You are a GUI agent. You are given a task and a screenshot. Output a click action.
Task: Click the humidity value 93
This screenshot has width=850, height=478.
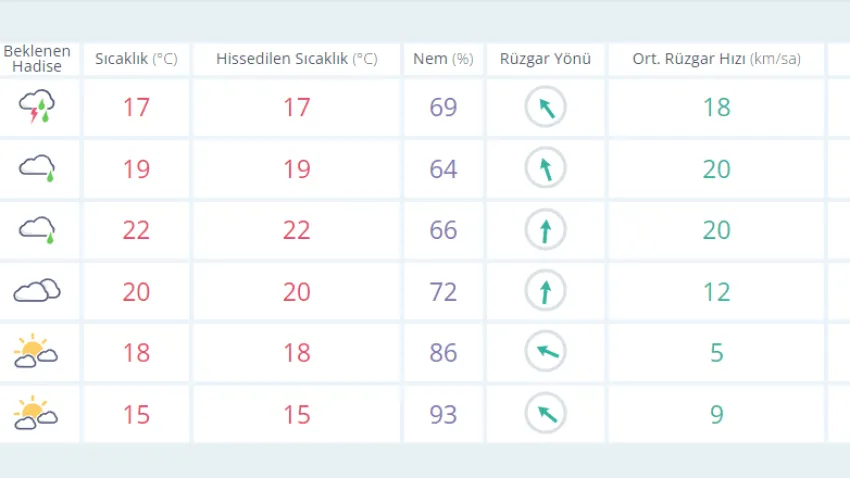443,414
